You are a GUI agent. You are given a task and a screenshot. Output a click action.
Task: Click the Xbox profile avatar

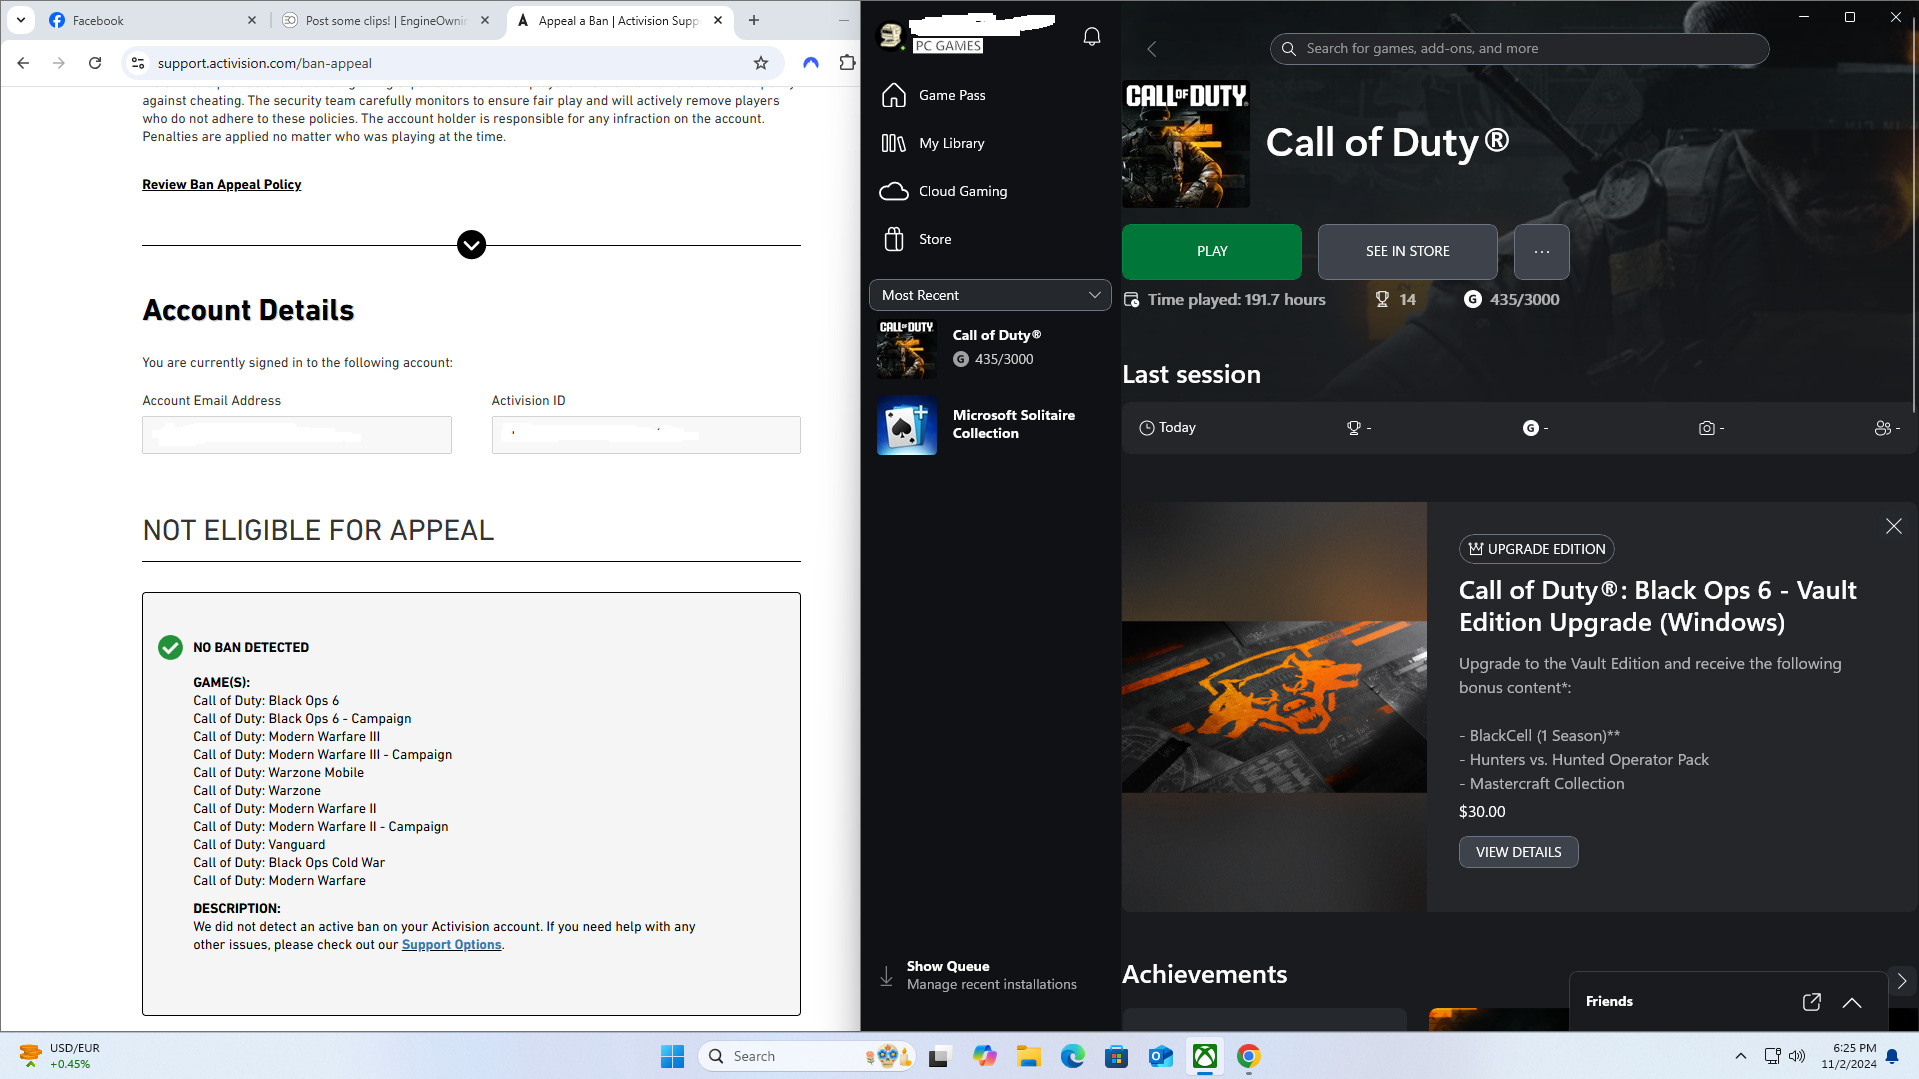pyautogui.click(x=890, y=36)
